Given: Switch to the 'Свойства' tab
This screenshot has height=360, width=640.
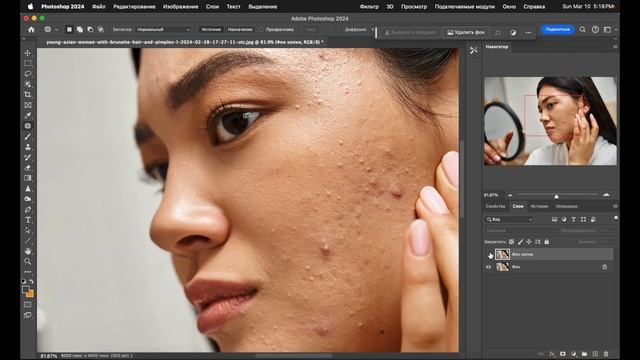Looking at the screenshot, I should (496, 206).
